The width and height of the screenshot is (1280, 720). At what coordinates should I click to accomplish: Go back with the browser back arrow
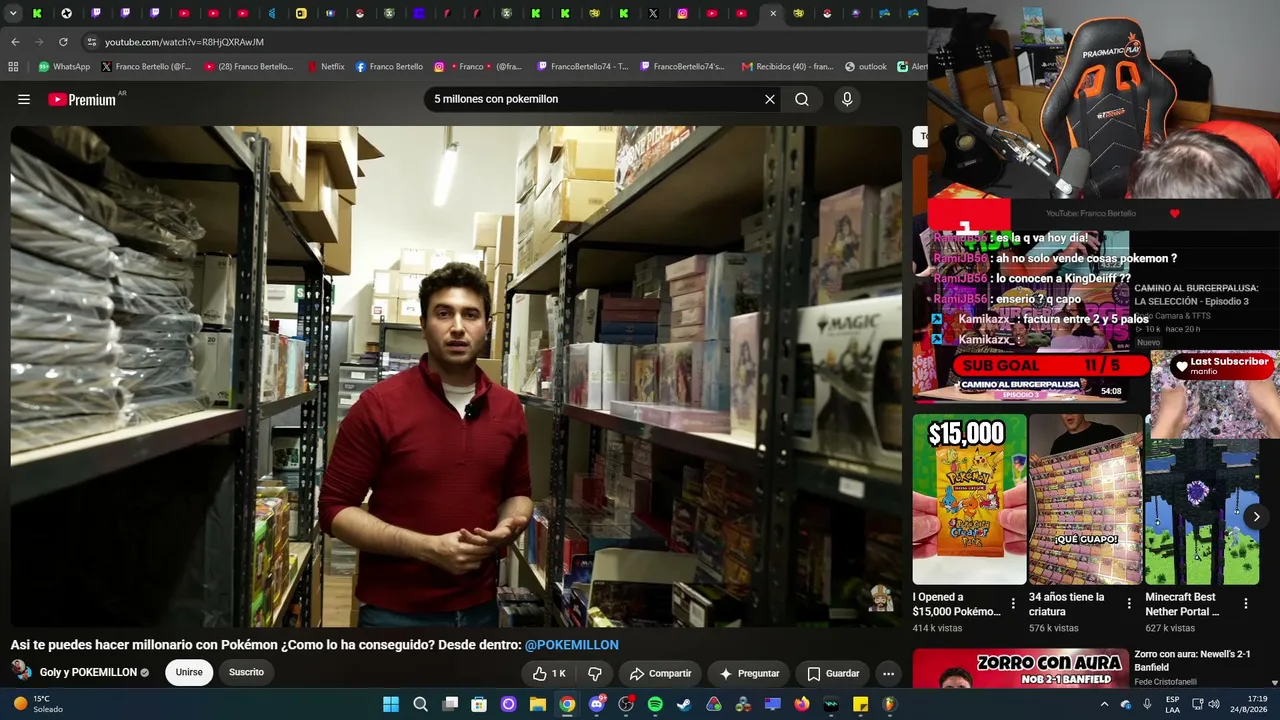[15, 42]
